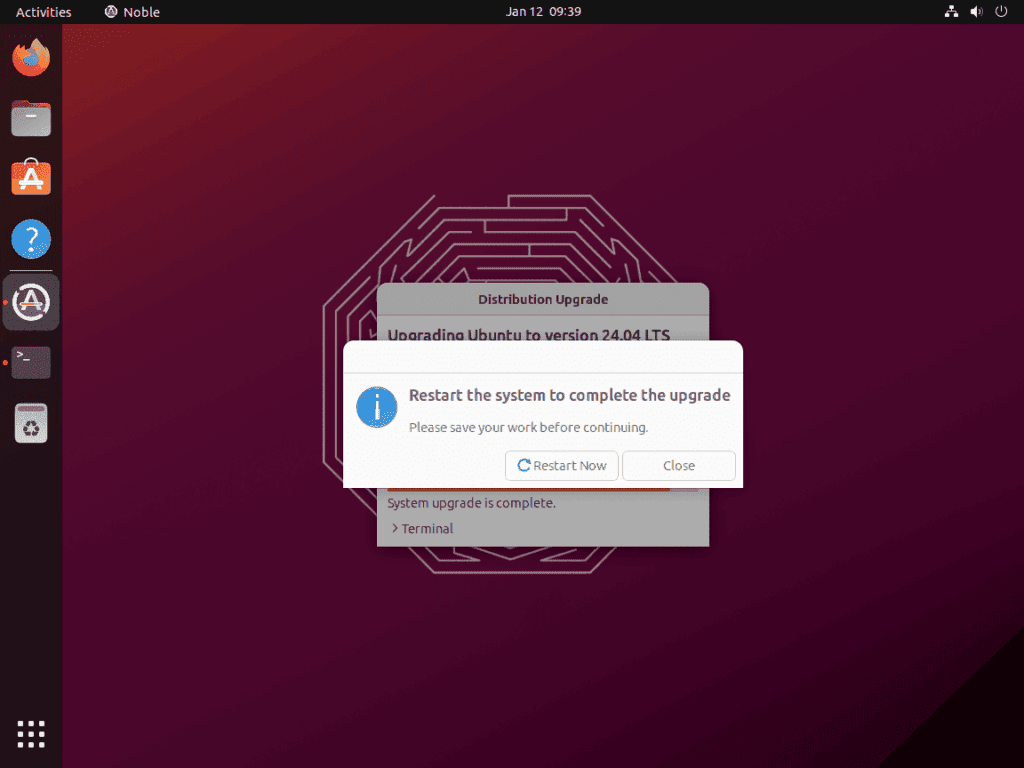Select the Distribution Upgrade window title bar
This screenshot has width=1024, height=768.
point(543,299)
